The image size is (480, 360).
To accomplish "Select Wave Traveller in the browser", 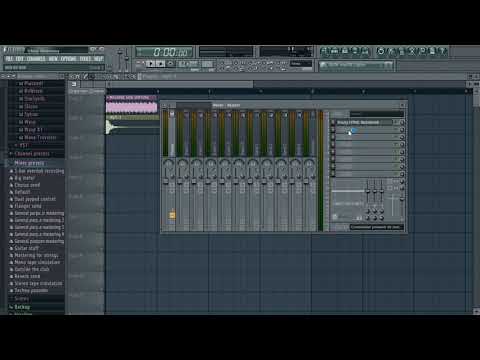I will point(40,137).
